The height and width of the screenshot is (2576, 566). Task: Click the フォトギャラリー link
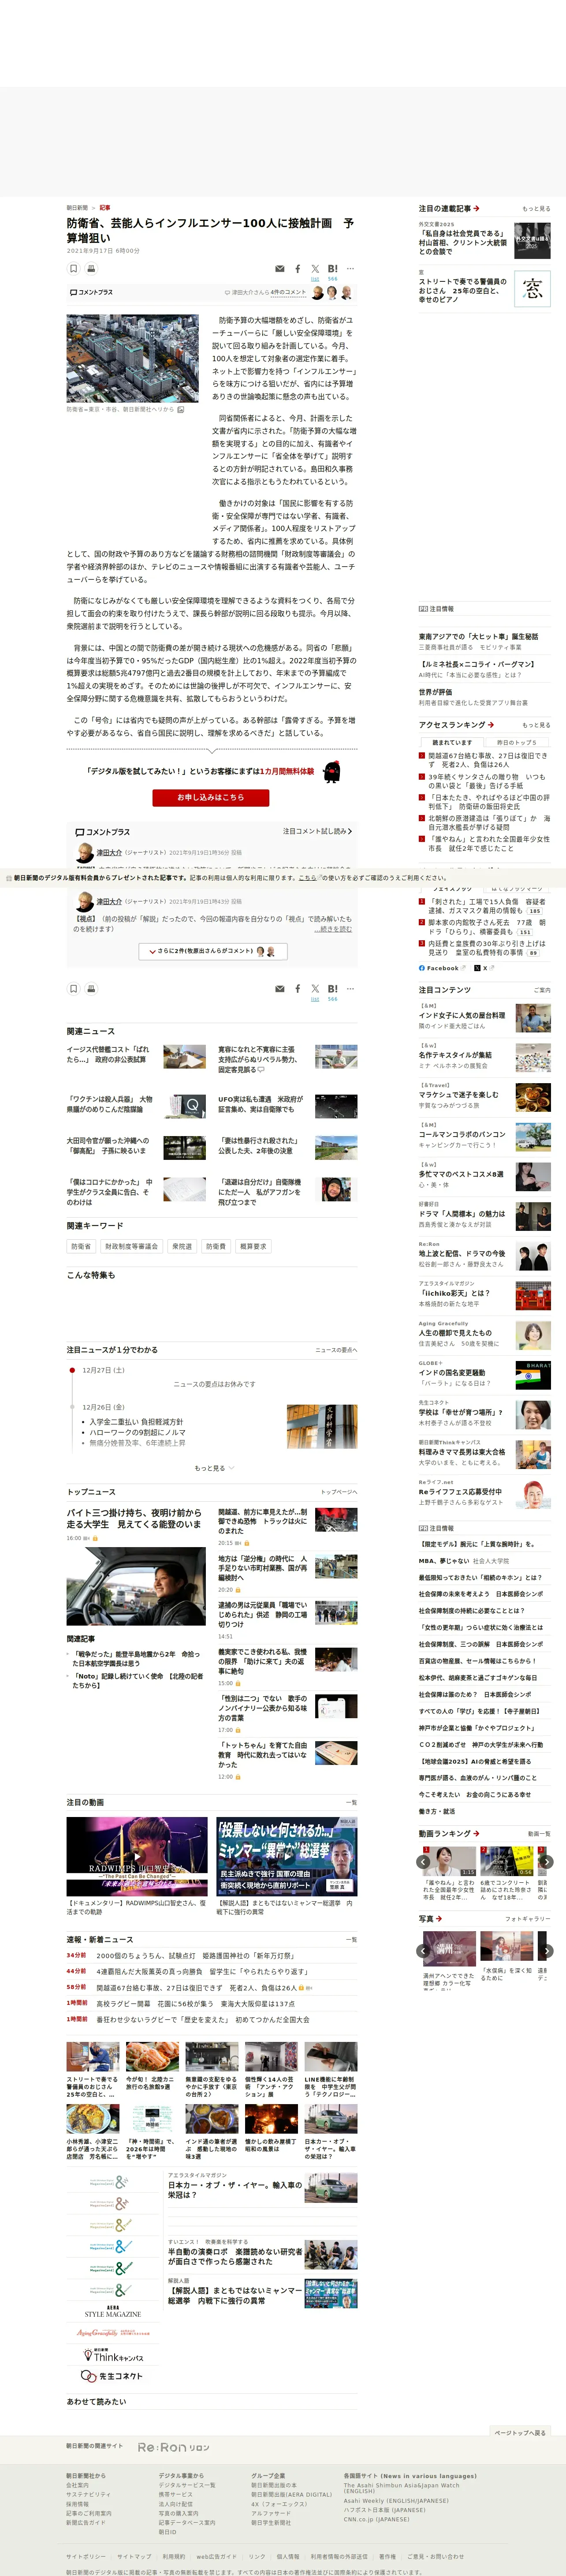[528, 1919]
